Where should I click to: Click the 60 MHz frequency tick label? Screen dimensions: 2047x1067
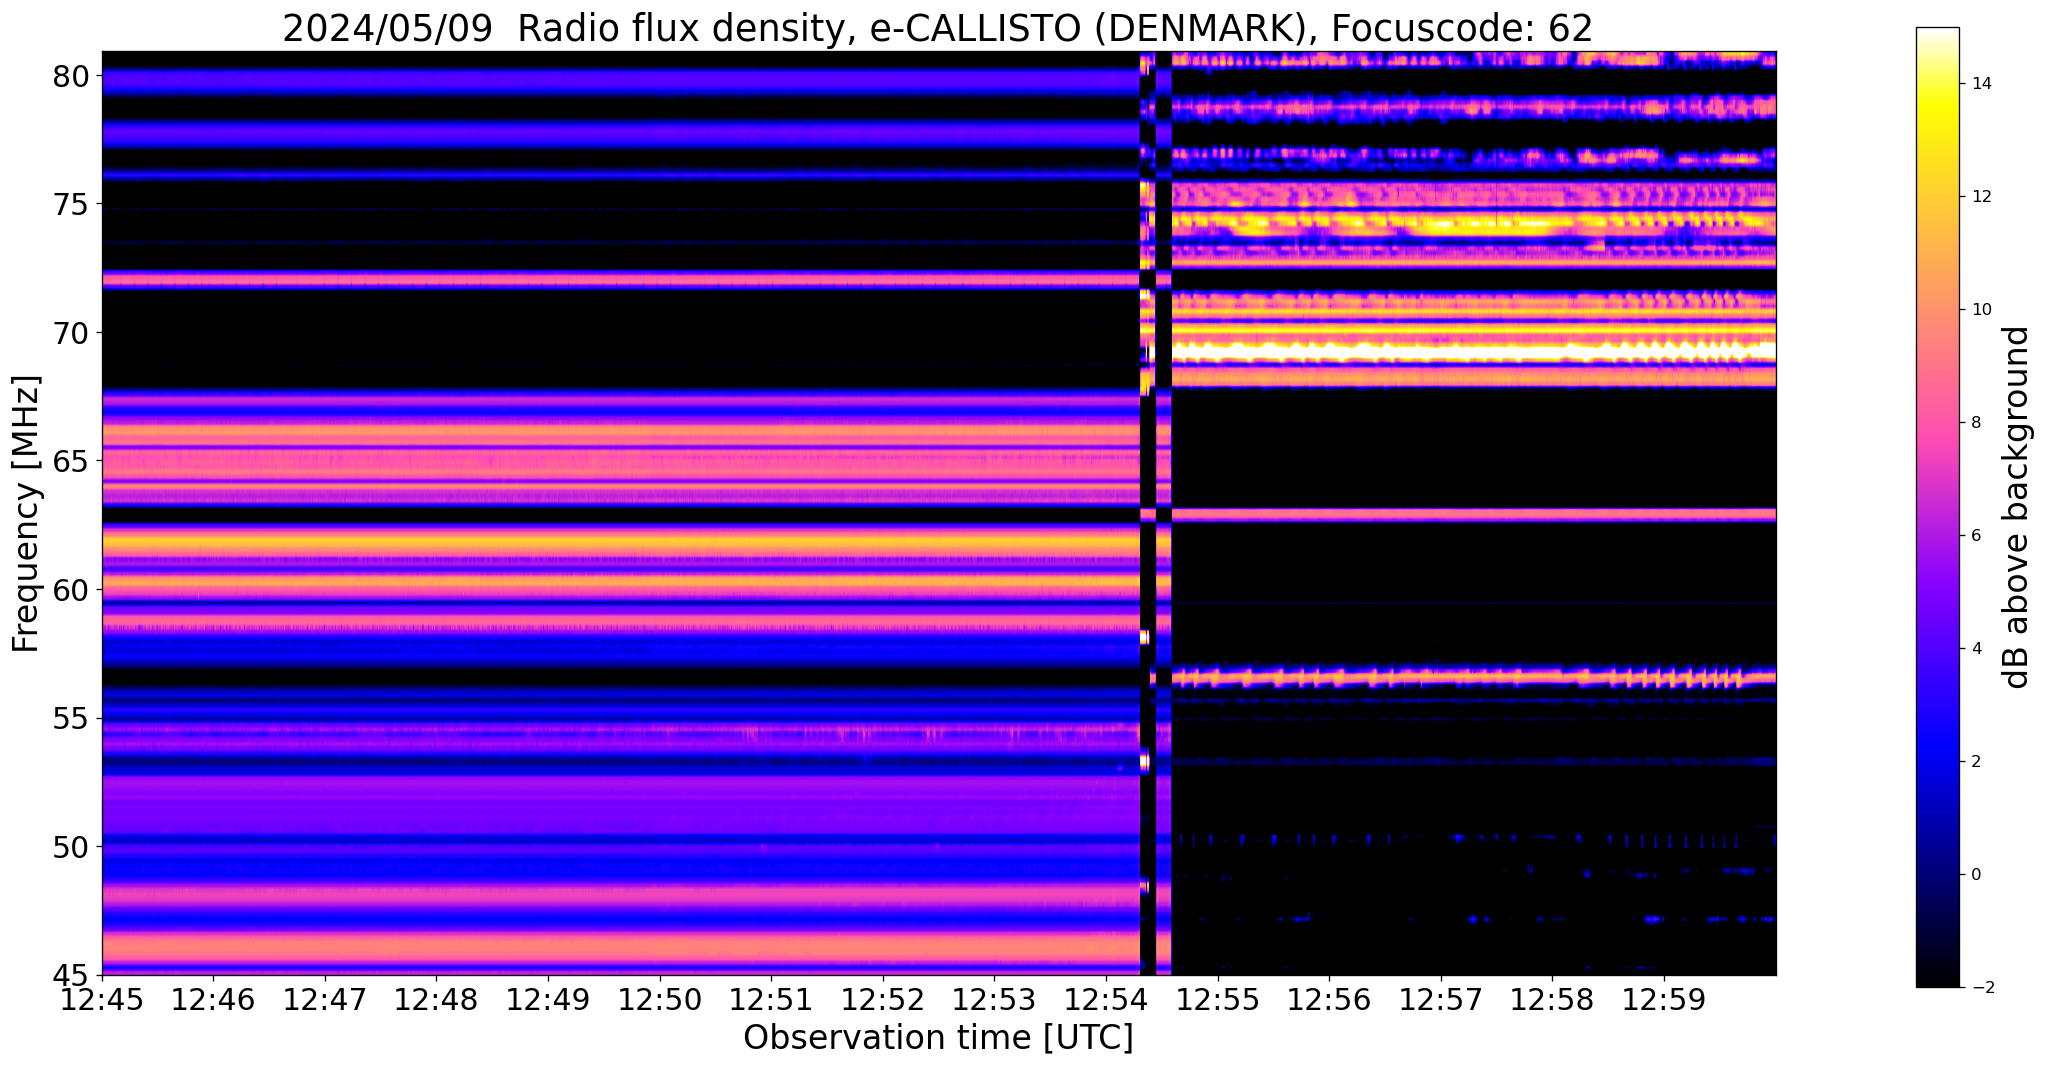70,590
